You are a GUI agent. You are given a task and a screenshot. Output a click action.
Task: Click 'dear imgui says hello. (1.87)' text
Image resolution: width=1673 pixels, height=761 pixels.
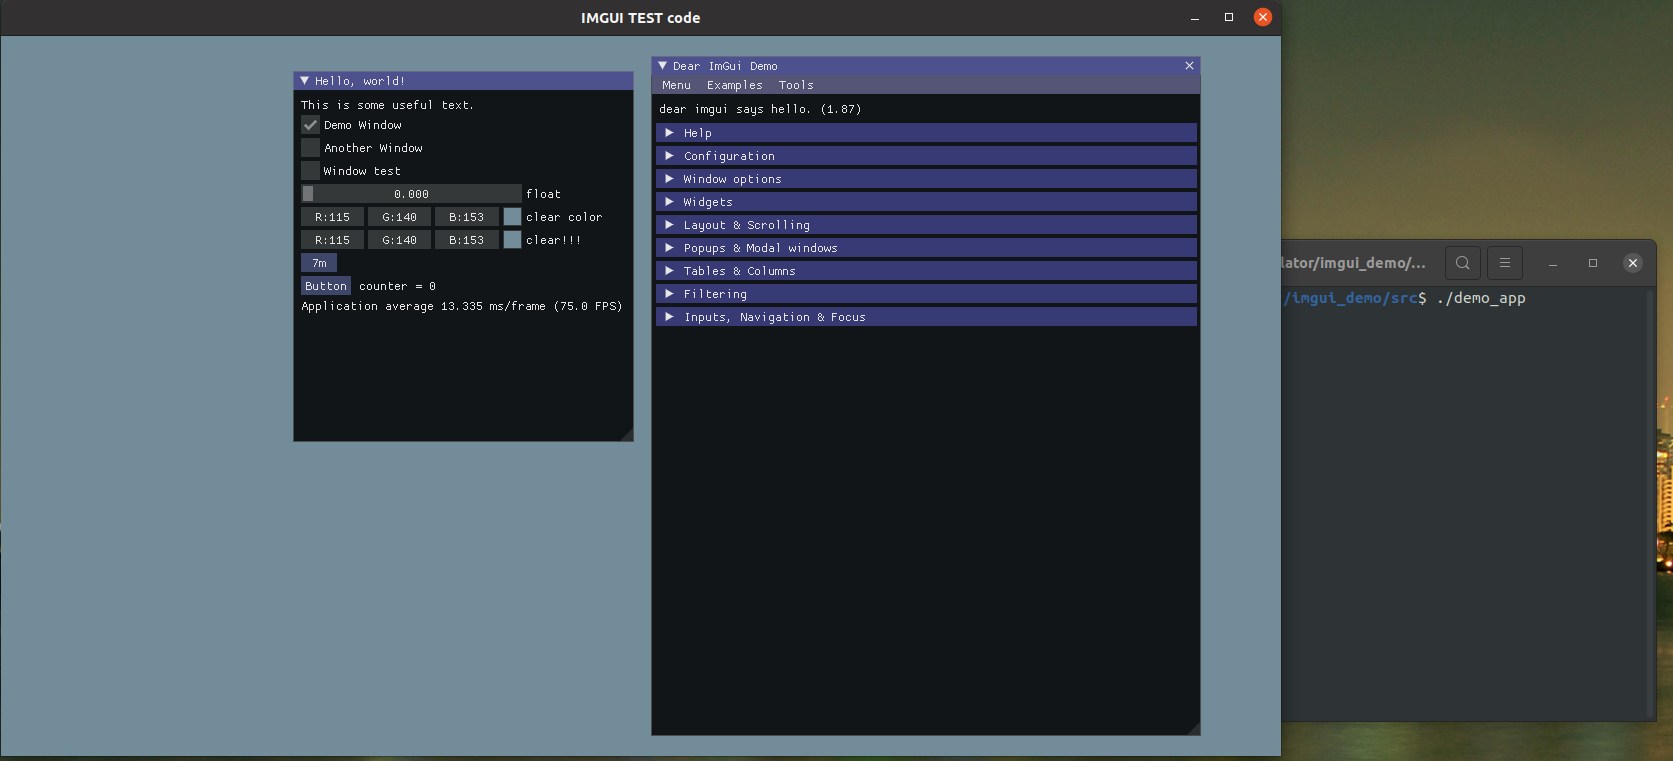[x=760, y=109]
